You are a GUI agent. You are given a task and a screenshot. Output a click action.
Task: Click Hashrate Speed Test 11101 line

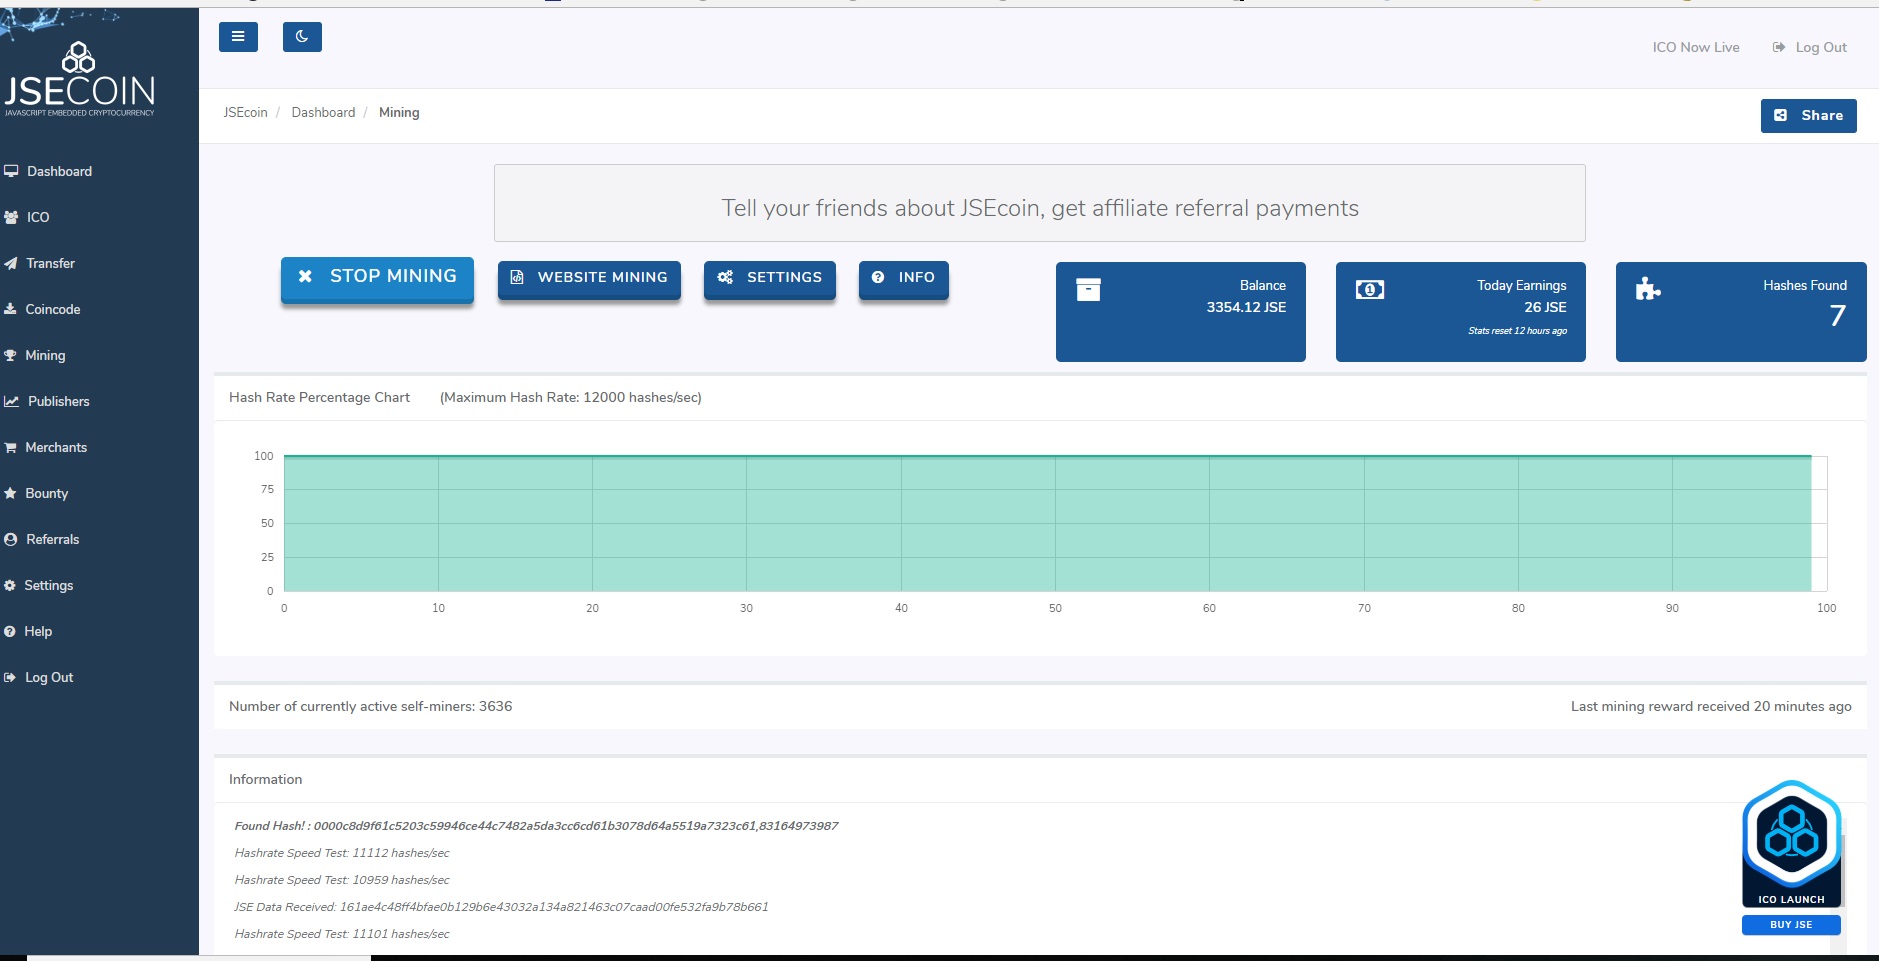click(x=342, y=934)
